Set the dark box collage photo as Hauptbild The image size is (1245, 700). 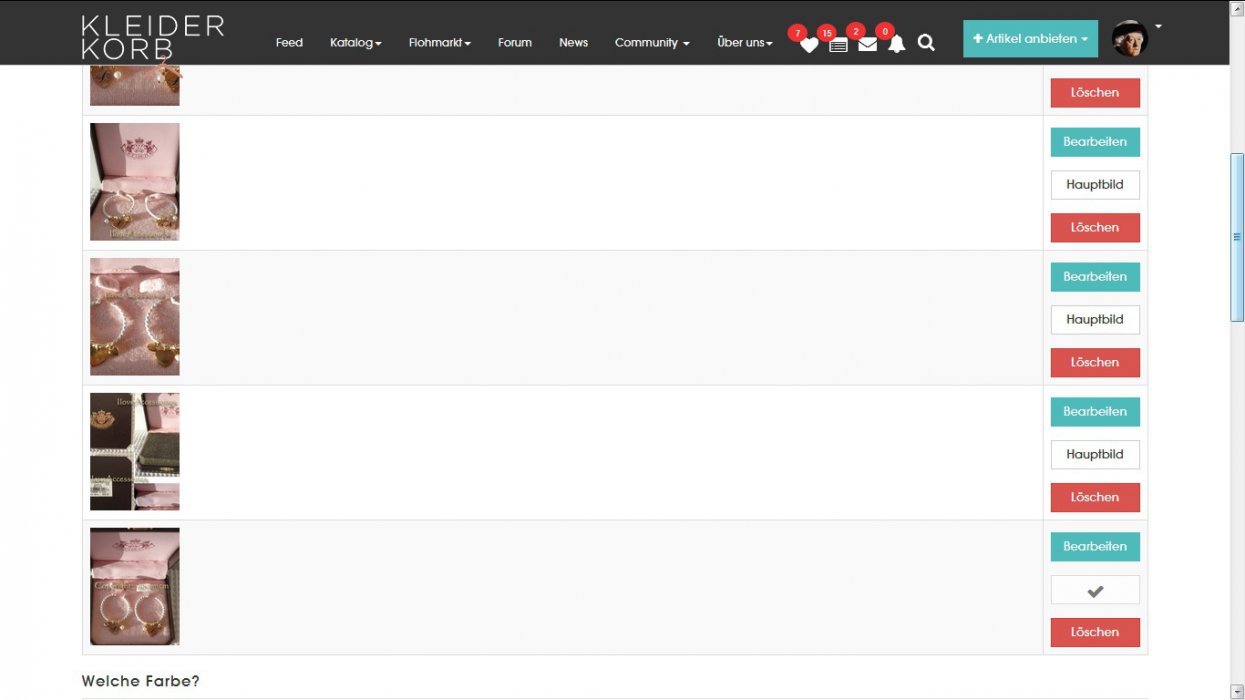[1094, 455]
